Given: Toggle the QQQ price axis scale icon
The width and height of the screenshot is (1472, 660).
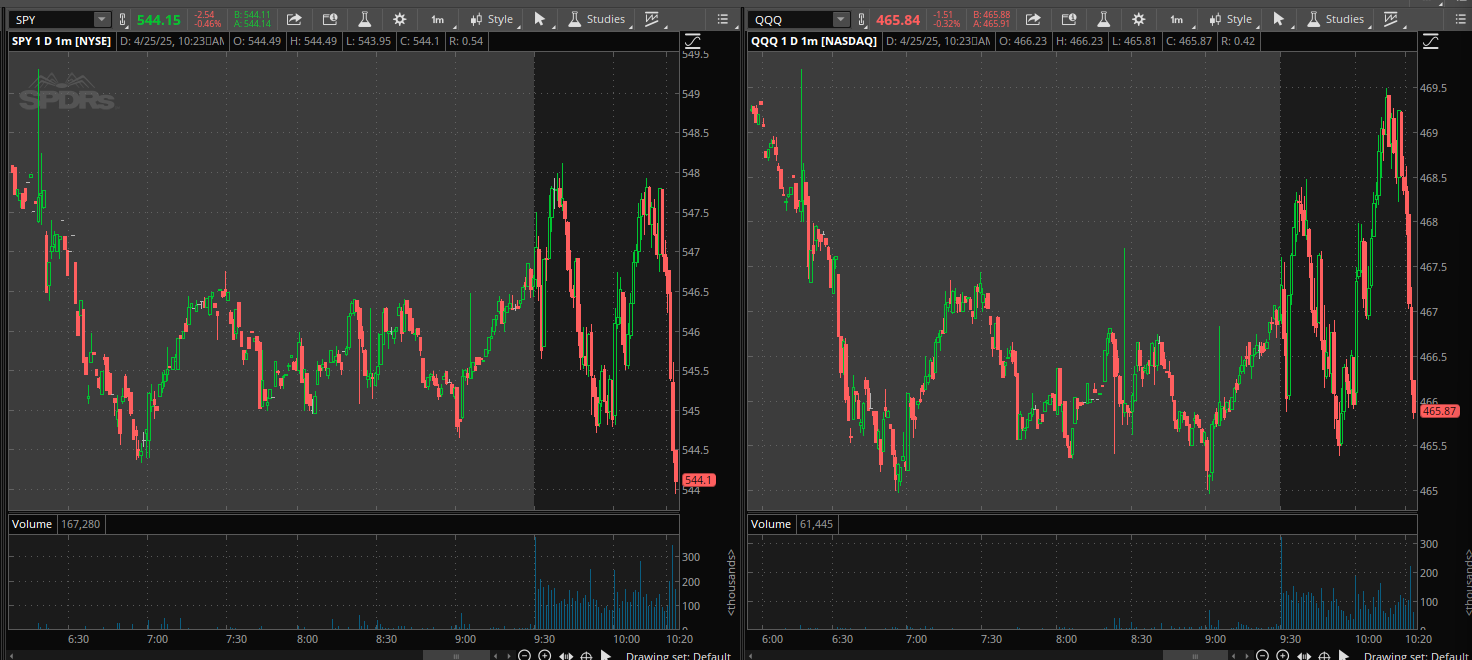Looking at the screenshot, I should [1432, 41].
